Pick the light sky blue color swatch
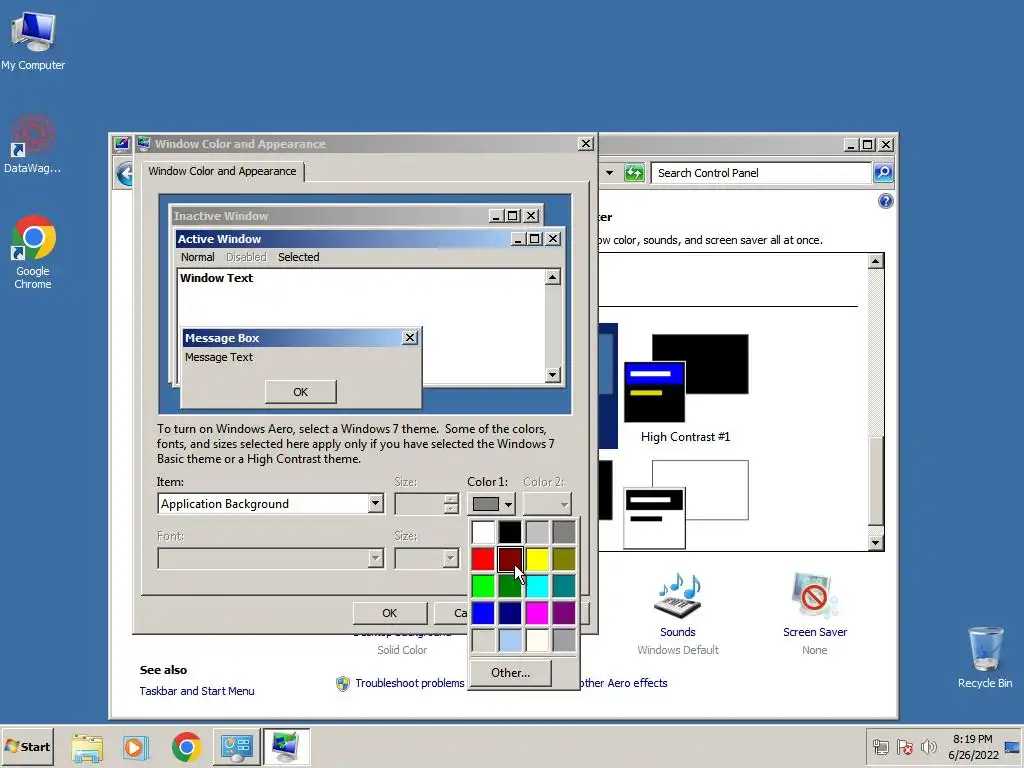1024x768 pixels. pos(510,639)
